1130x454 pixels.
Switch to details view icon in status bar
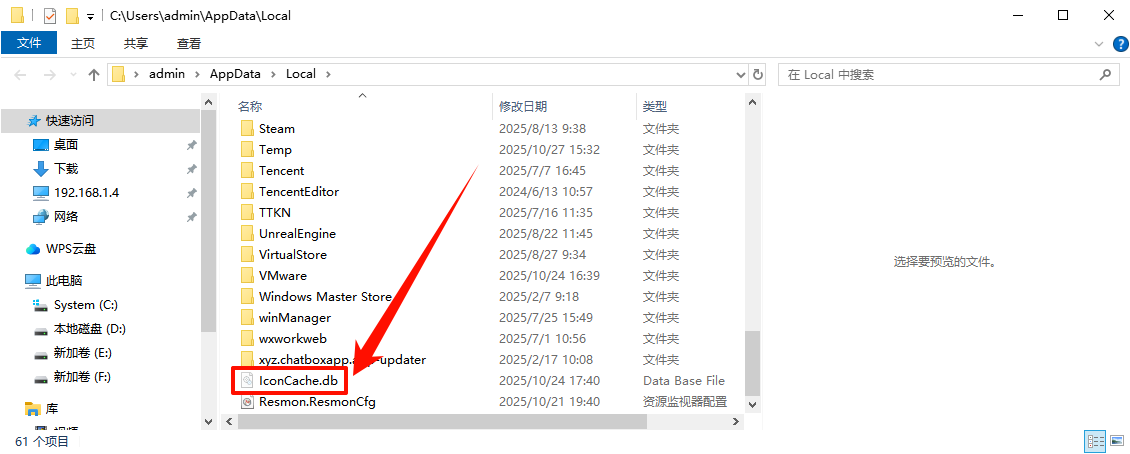(1095, 440)
